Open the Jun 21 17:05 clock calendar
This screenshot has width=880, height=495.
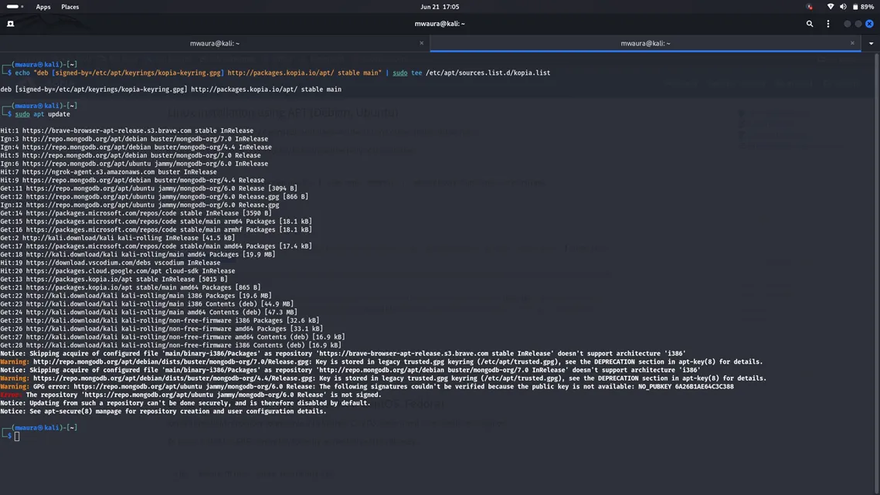(439, 6)
